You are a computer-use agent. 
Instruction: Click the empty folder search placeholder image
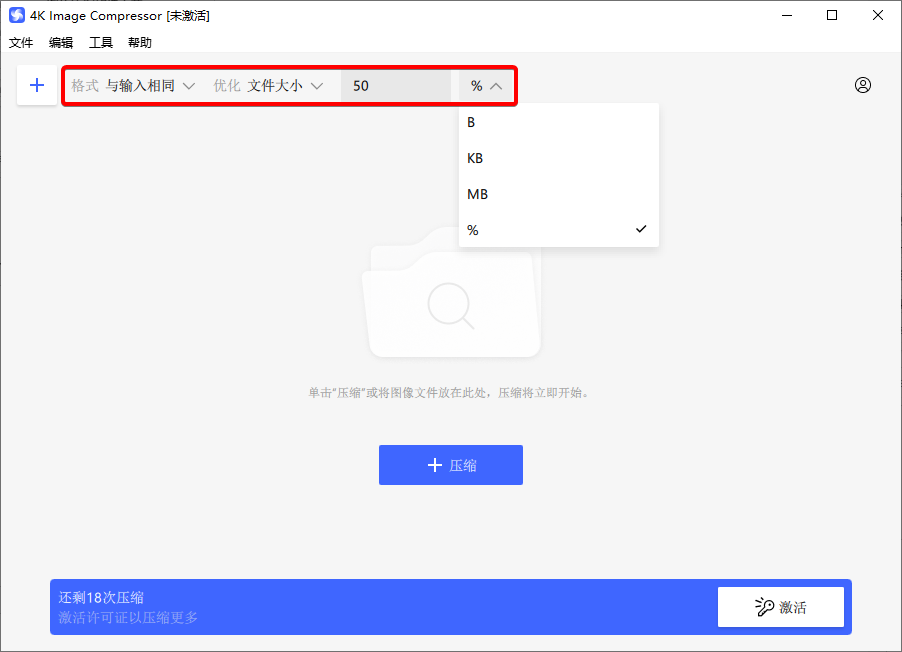click(451, 292)
